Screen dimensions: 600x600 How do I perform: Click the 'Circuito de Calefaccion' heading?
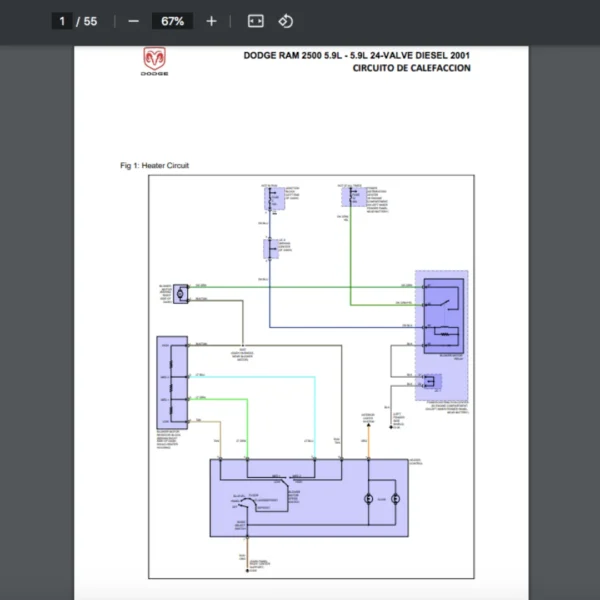pos(411,69)
